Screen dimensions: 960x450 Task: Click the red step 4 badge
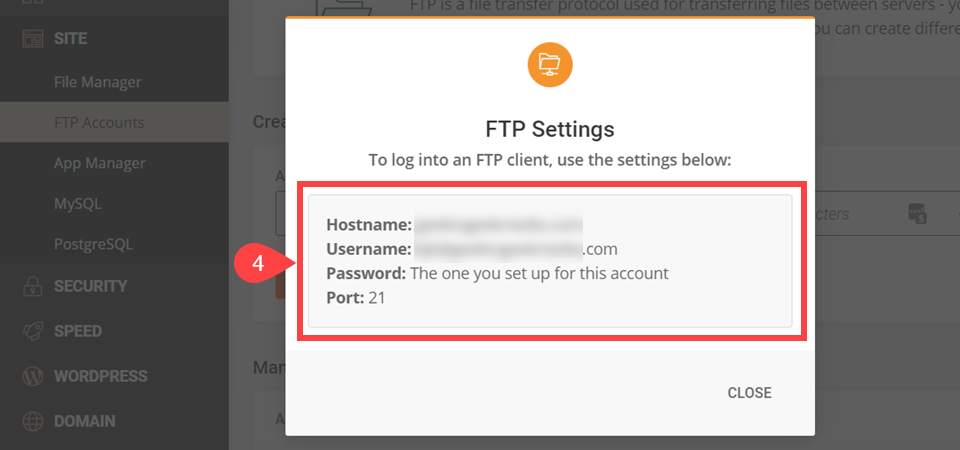pos(257,267)
